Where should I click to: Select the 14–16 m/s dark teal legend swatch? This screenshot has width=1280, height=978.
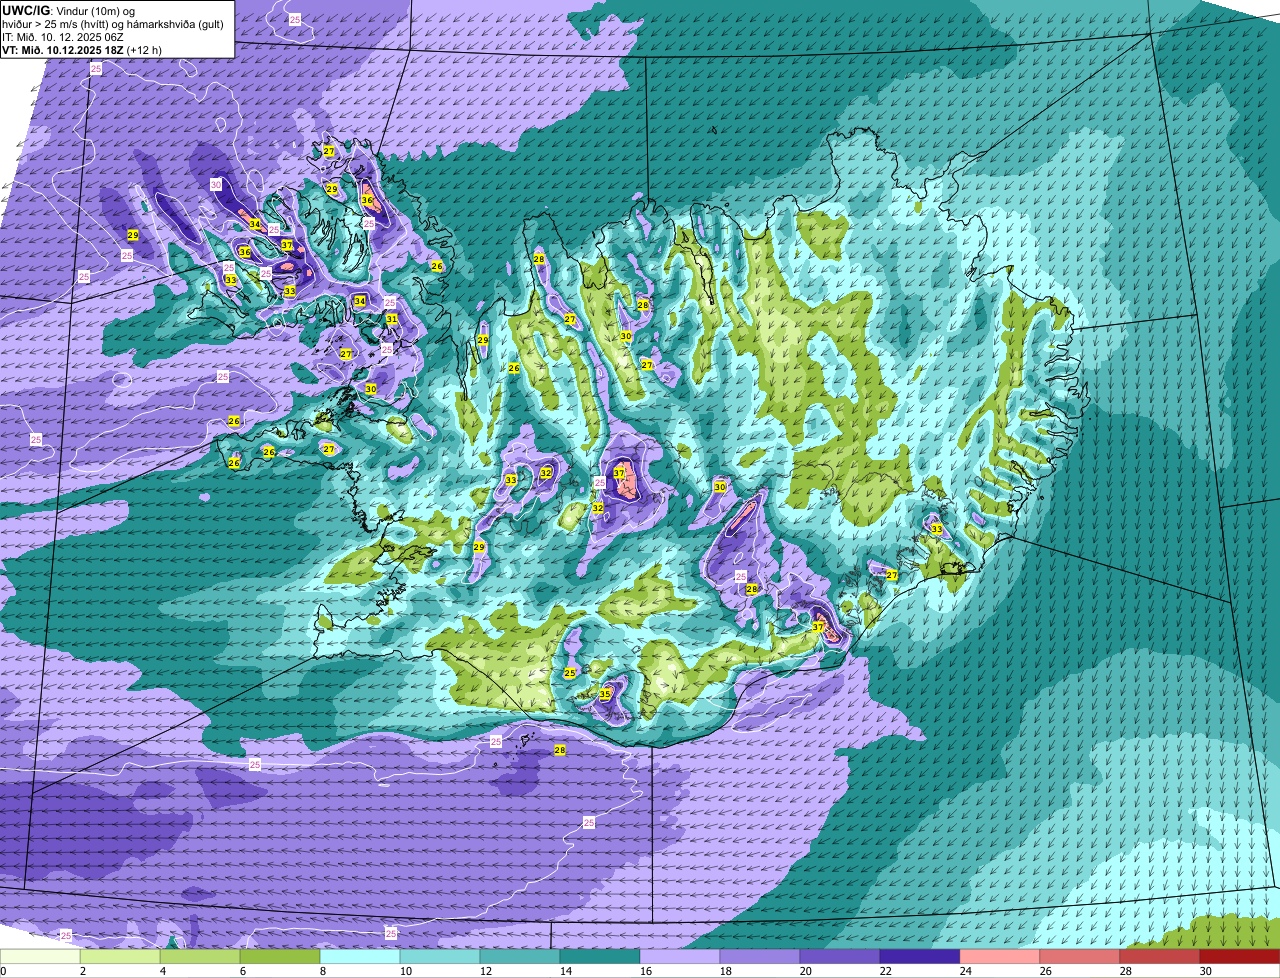pos(600,957)
